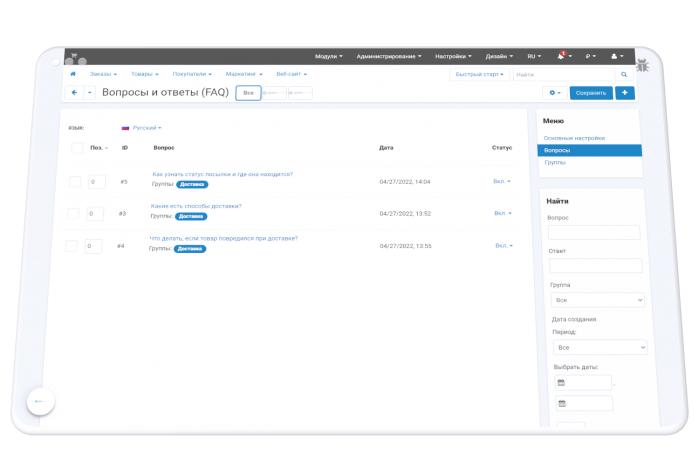Open the small dropdown arrow beside back button
The height and width of the screenshot is (466, 700).
point(89,92)
